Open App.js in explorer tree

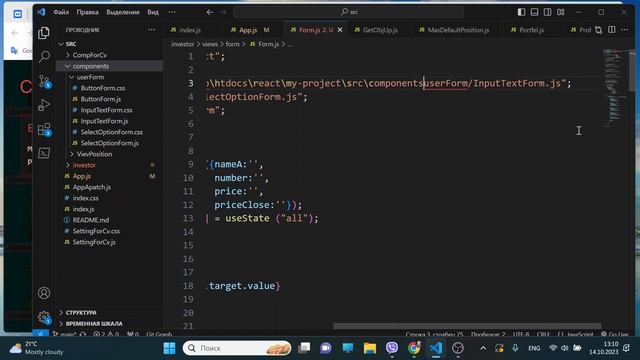[x=82, y=176]
